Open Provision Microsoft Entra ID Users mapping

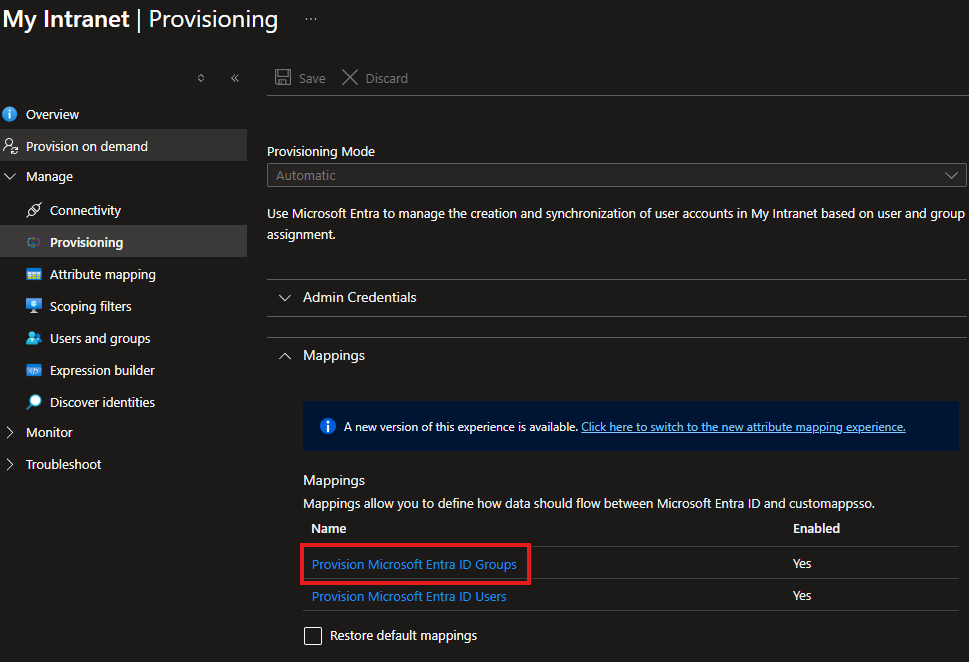pos(408,596)
